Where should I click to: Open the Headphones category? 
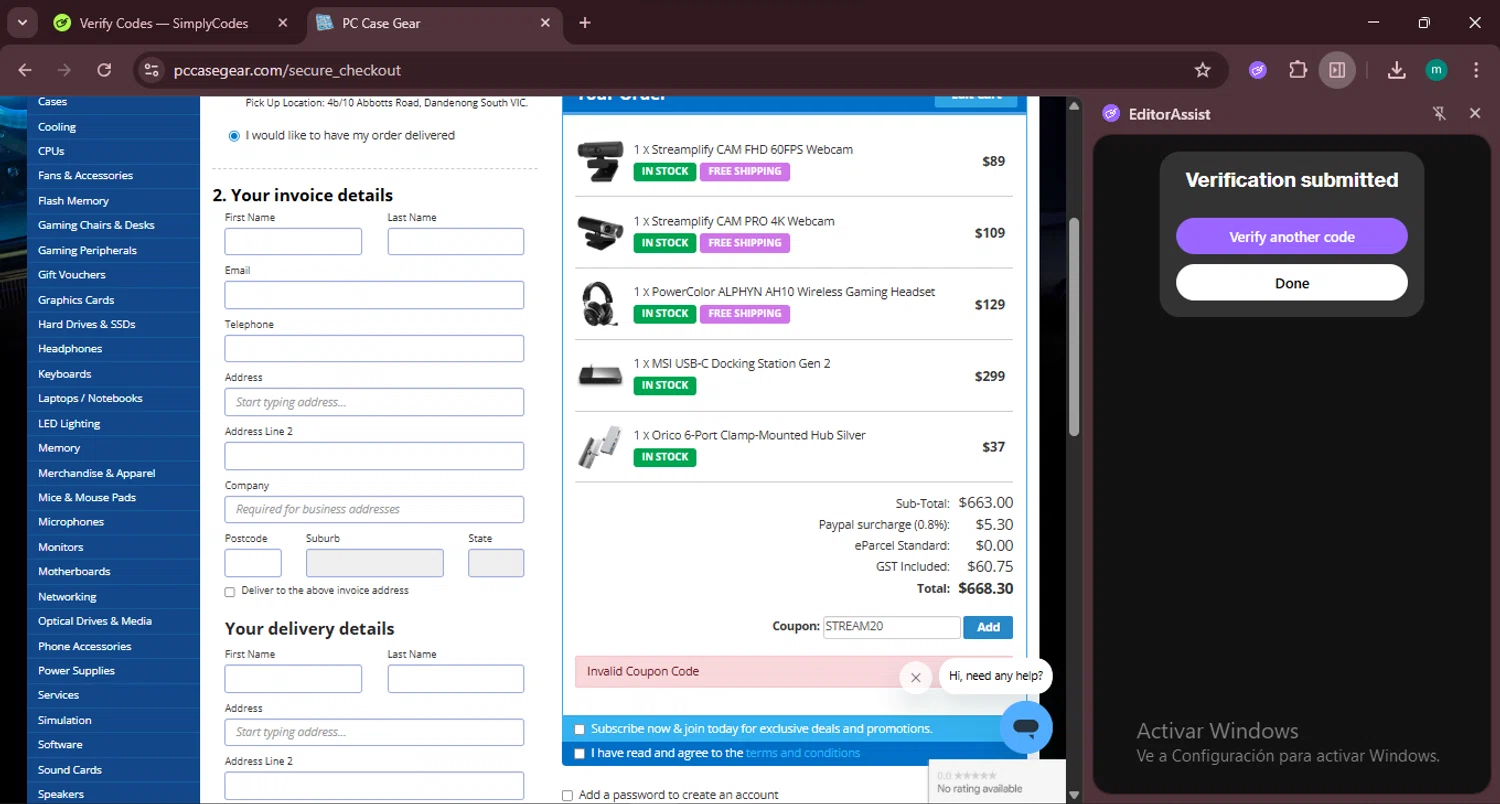tap(70, 349)
